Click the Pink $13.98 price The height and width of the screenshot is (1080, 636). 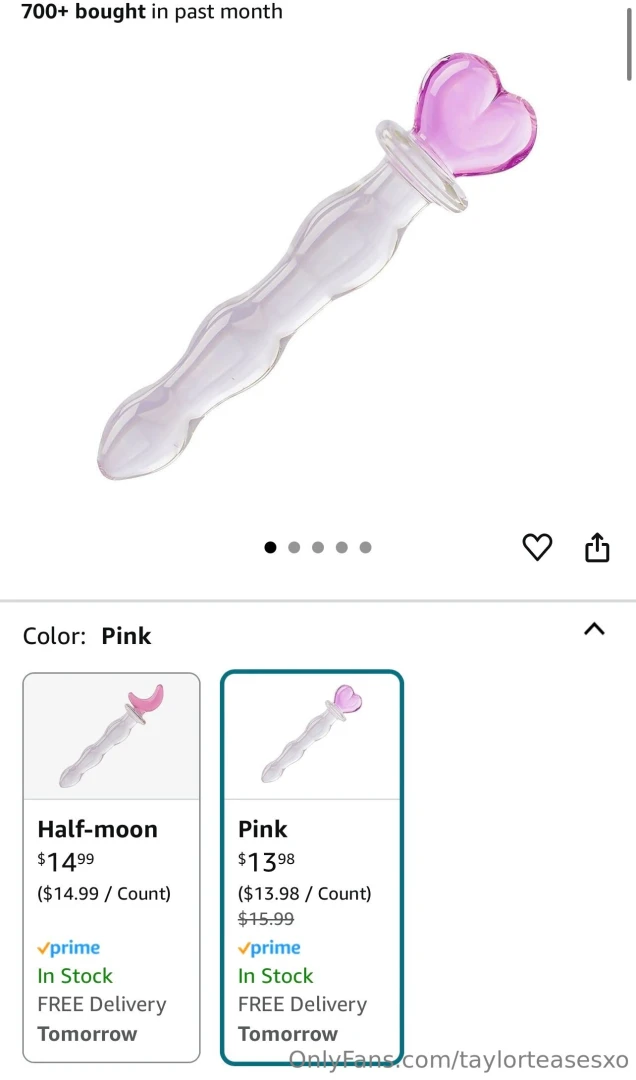click(267, 861)
